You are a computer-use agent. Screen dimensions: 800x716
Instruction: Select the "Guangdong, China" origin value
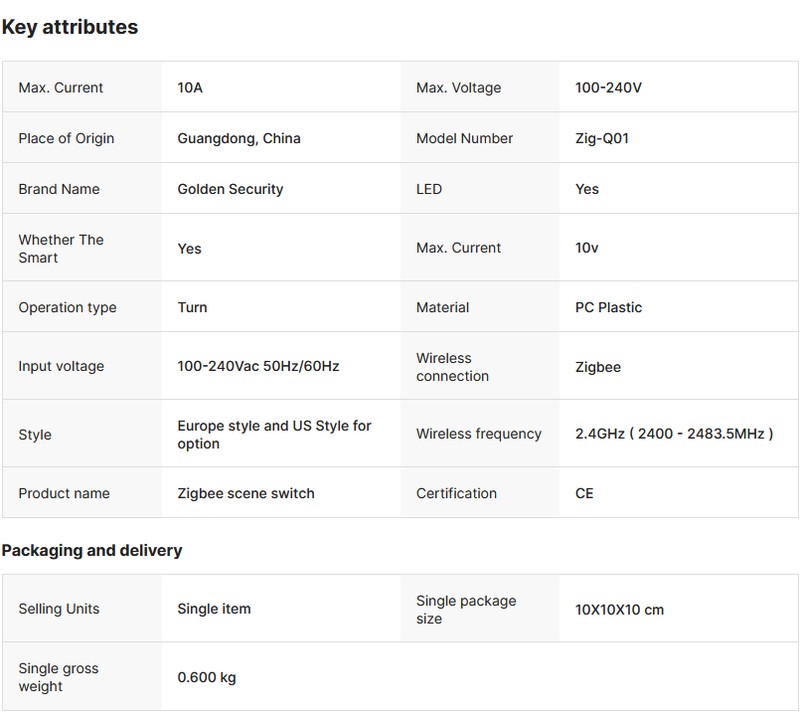[x=238, y=139]
